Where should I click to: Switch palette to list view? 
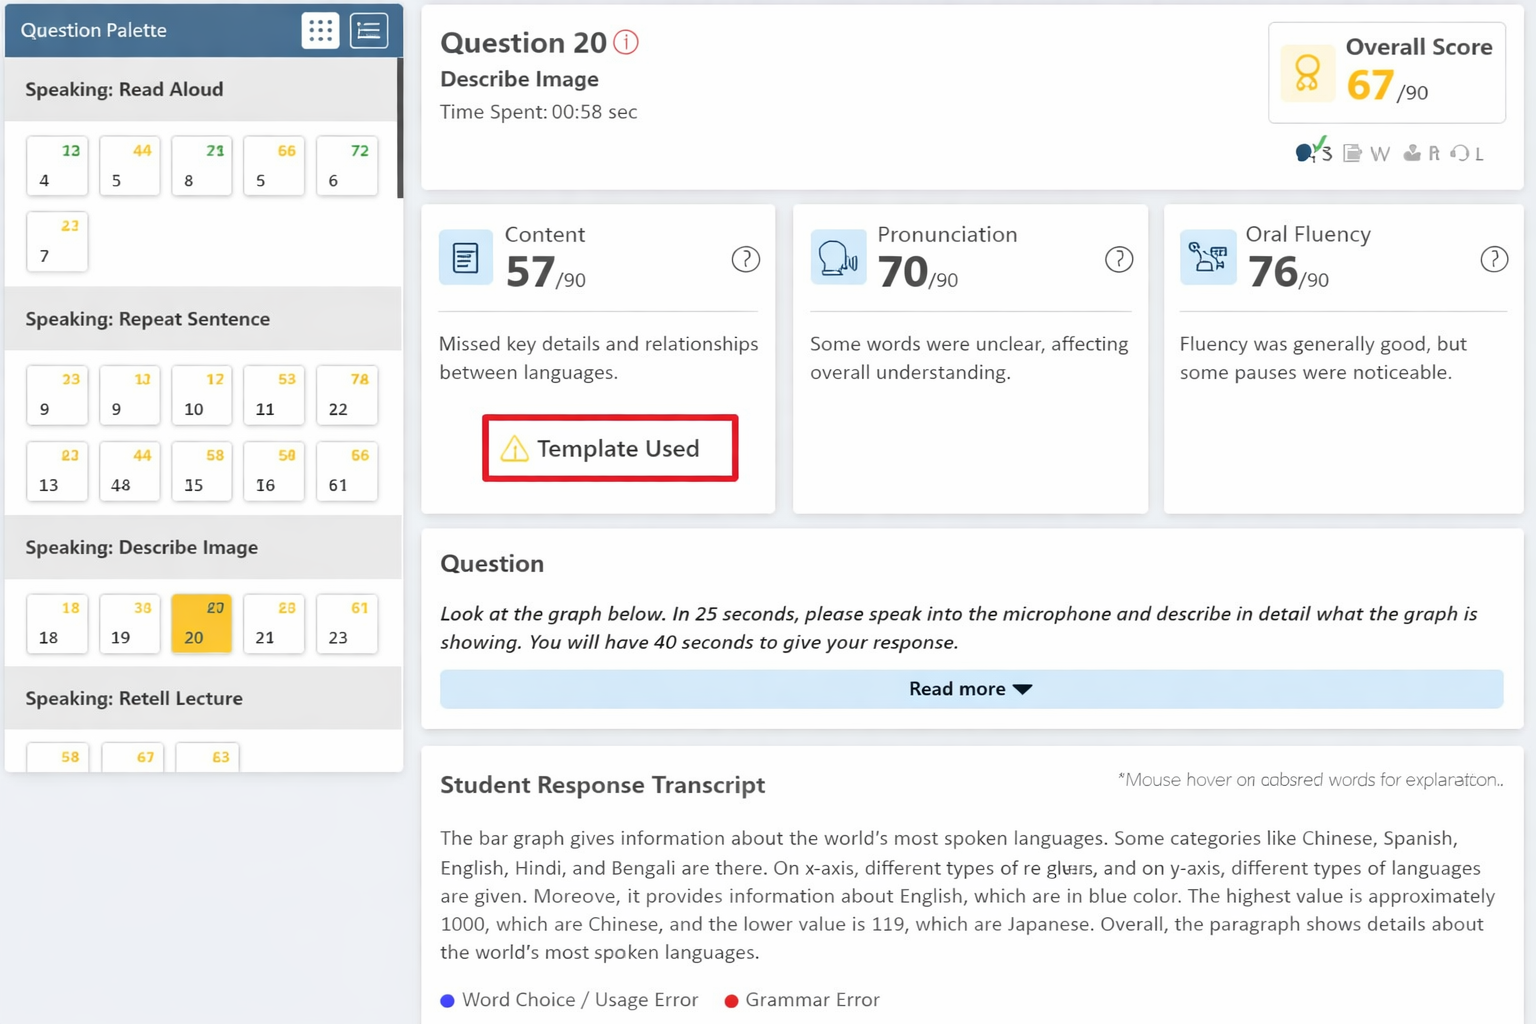click(x=369, y=31)
